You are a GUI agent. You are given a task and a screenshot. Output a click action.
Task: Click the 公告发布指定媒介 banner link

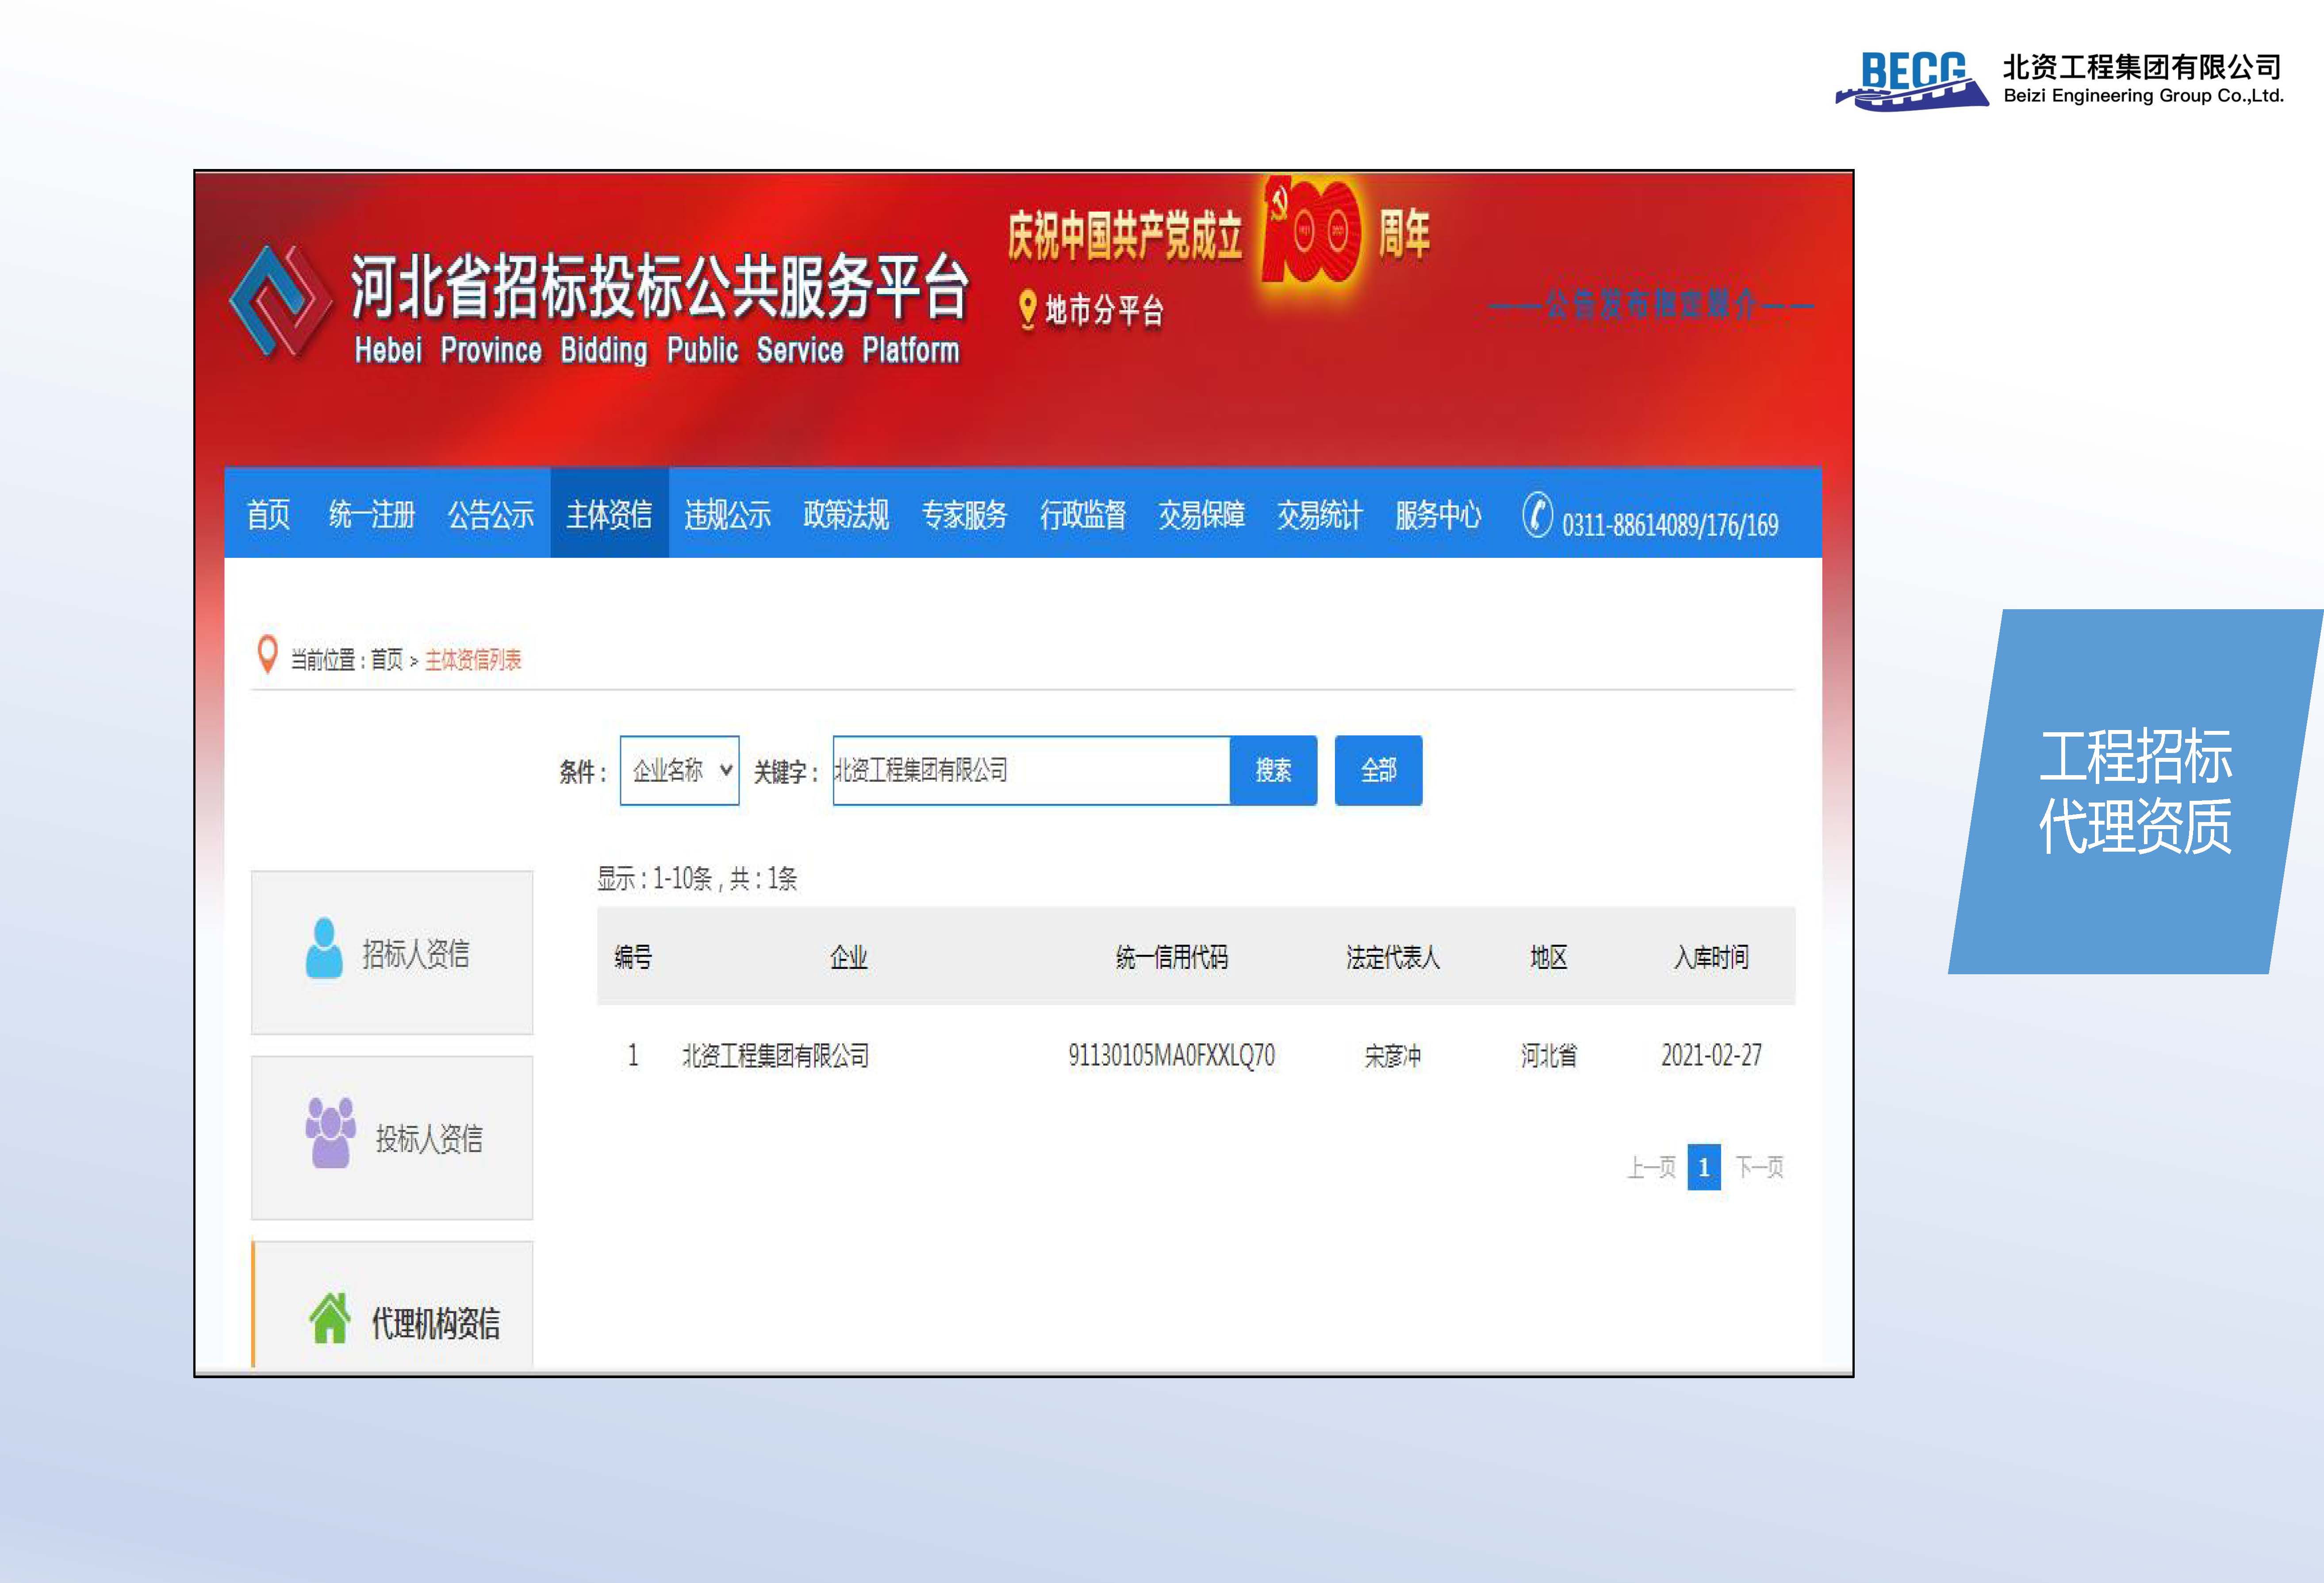coord(1651,304)
